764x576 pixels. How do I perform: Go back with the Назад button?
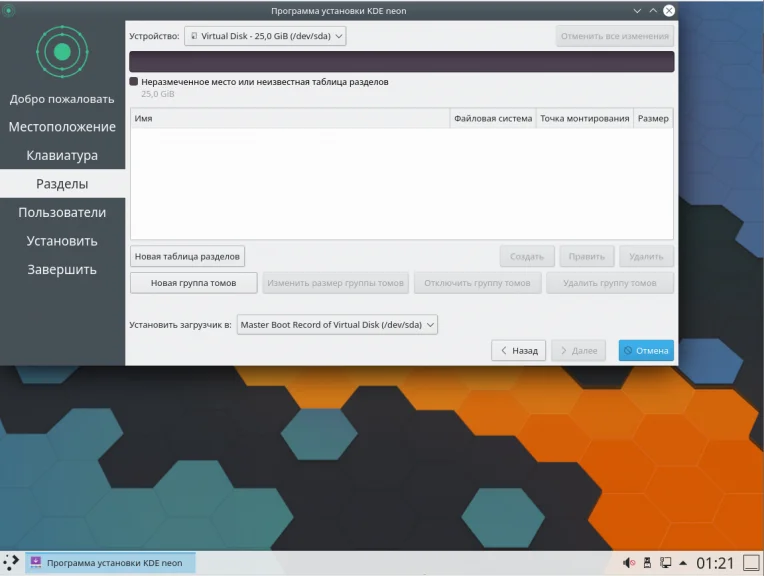[518, 350]
